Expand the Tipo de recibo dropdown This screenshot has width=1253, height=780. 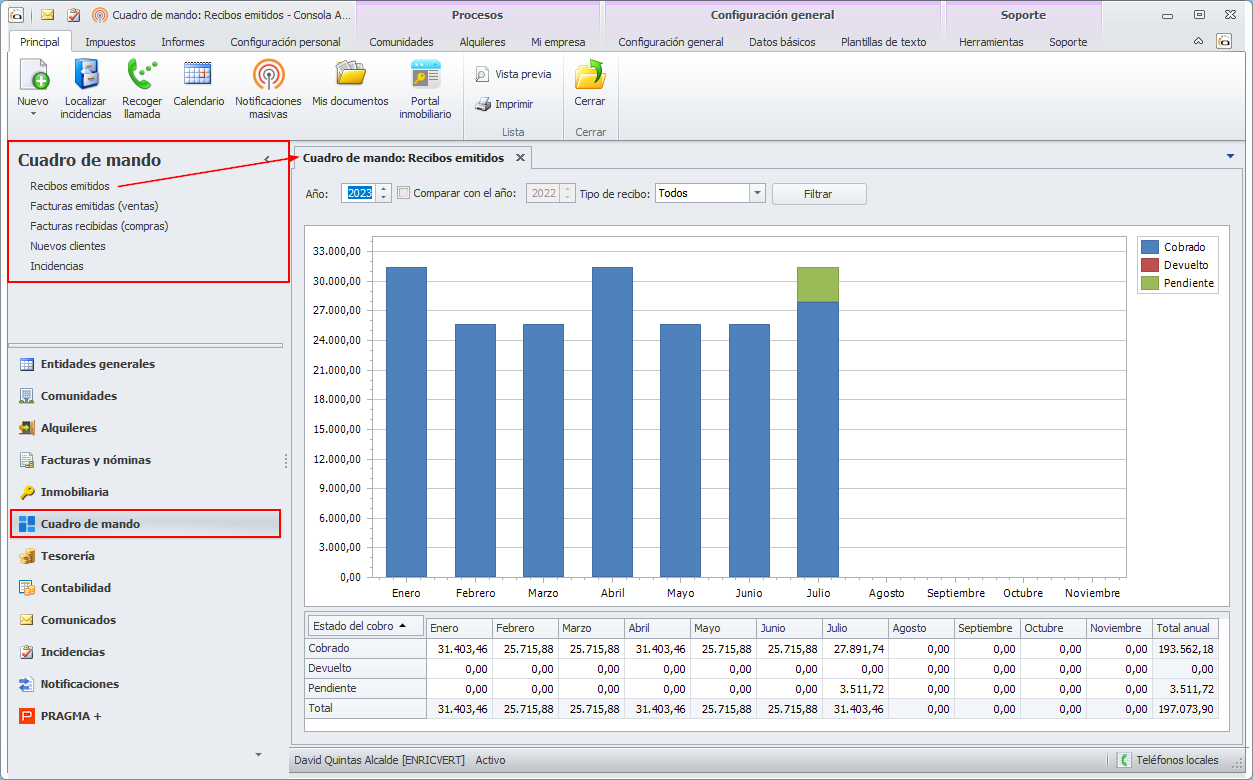[757, 193]
